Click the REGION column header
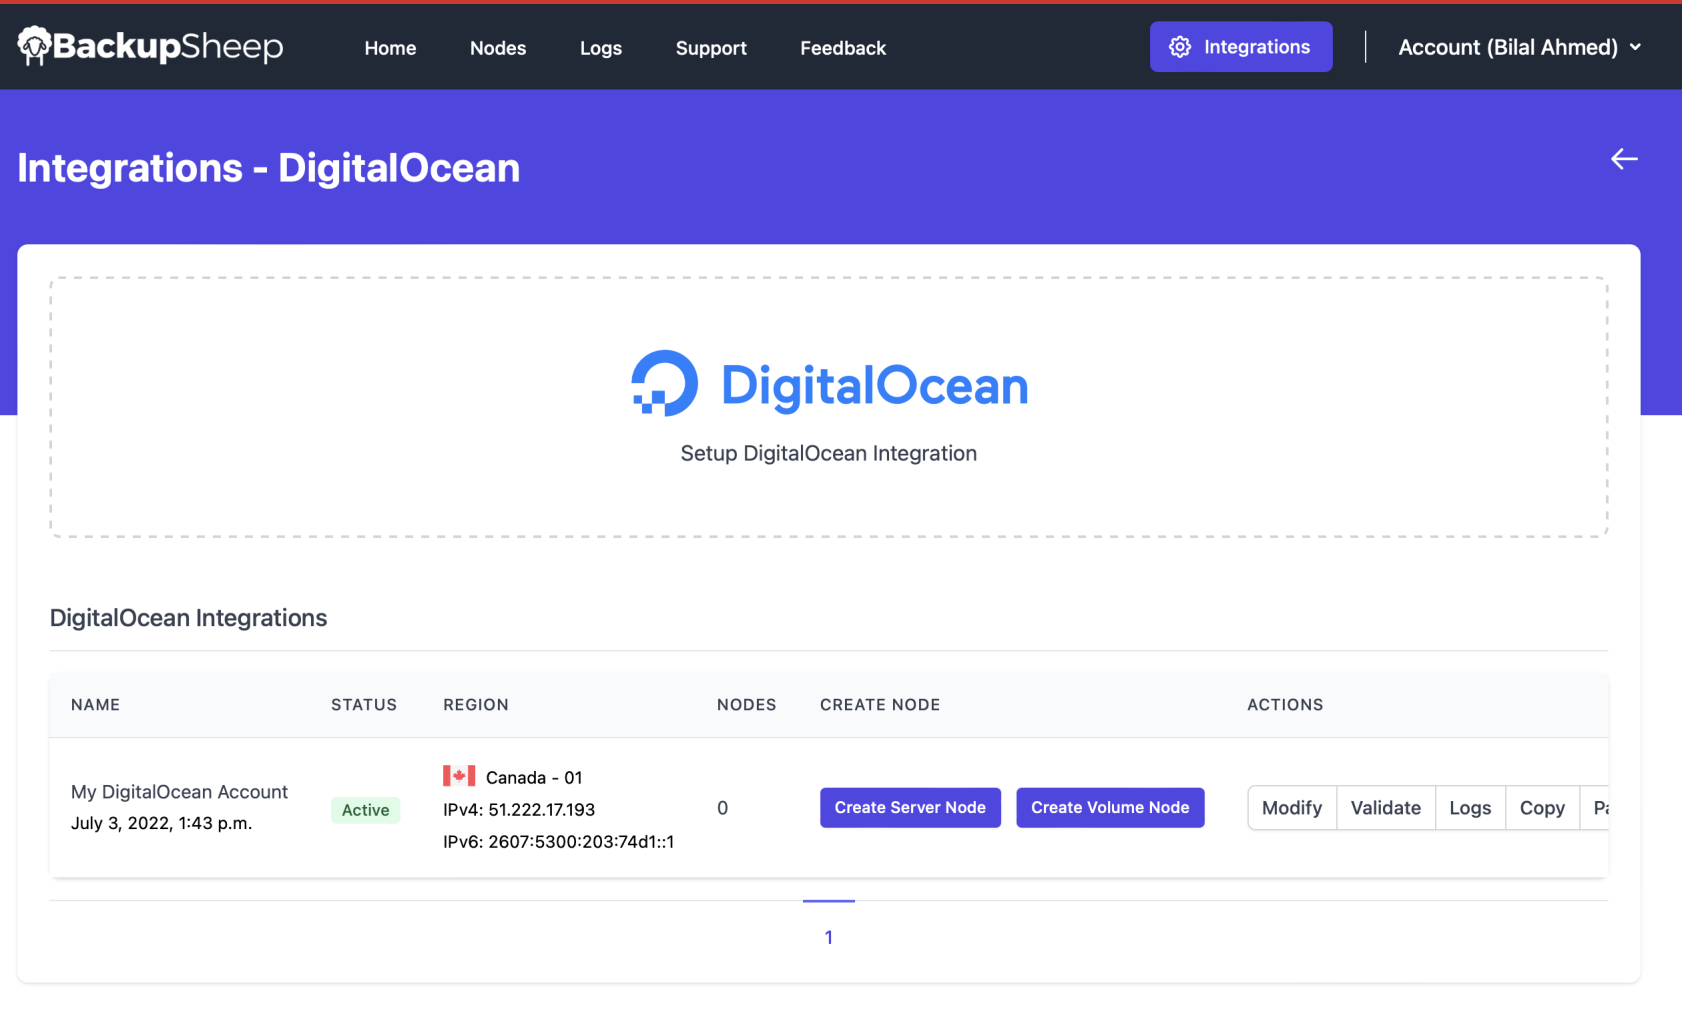The image size is (1682, 1024). tap(476, 705)
